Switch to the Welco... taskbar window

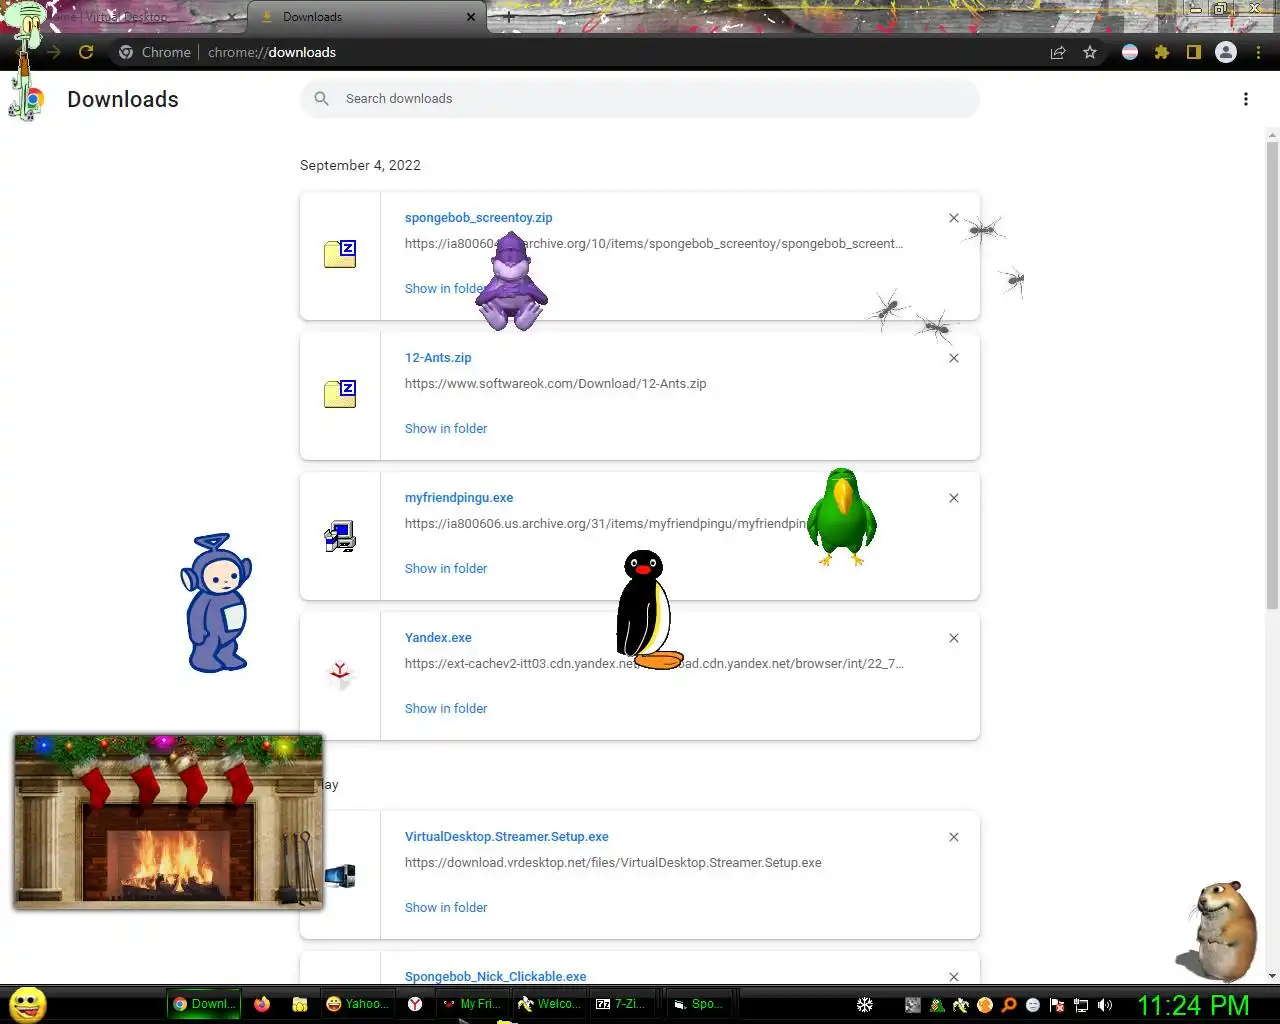point(548,1004)
